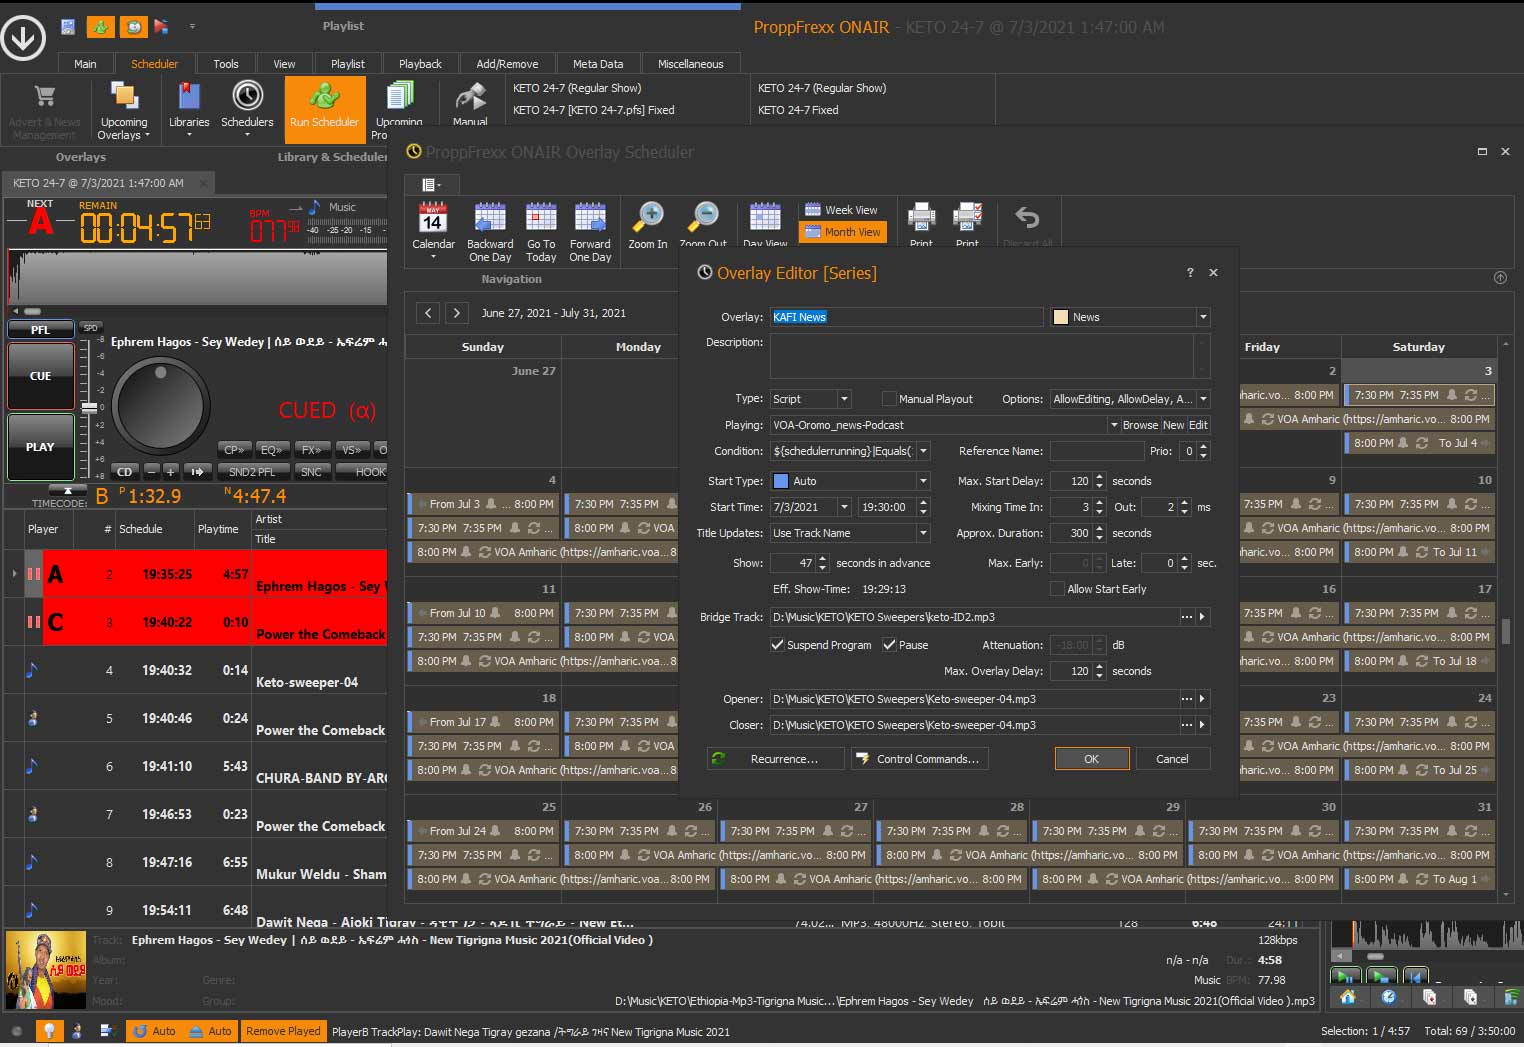The height and width of the screenshot is (1047, 1524).
Task: Zoom In on the overlay calendar
Action: 648,225
